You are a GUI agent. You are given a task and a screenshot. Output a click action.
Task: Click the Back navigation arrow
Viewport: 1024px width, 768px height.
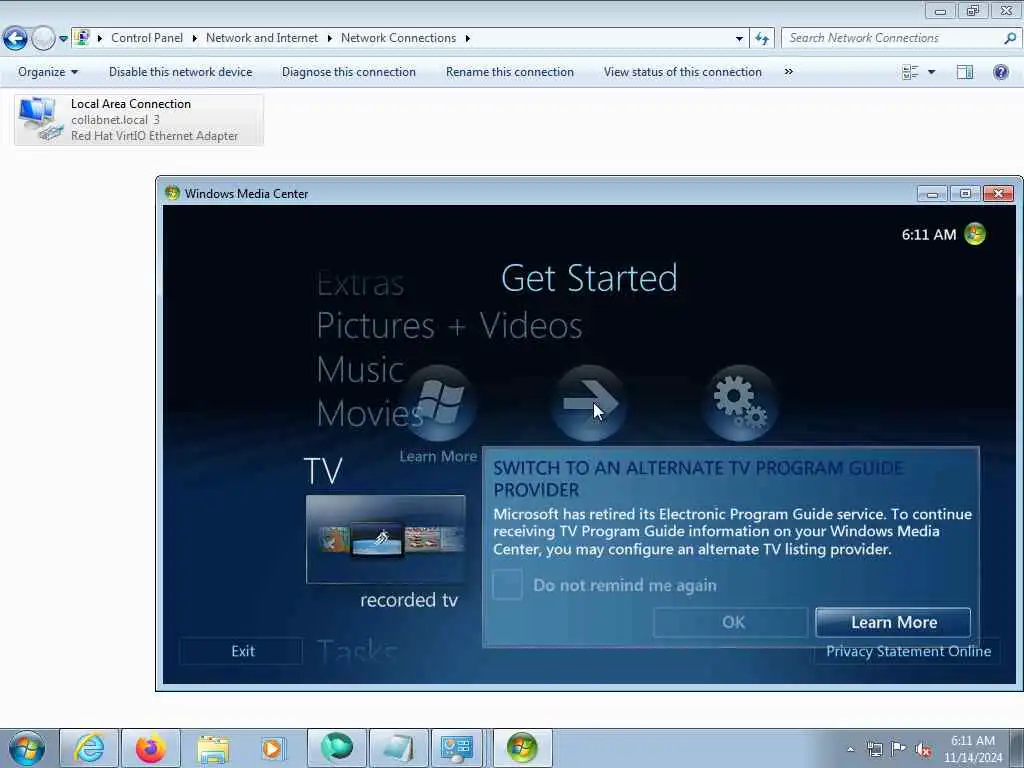click(x=16, y=39)
